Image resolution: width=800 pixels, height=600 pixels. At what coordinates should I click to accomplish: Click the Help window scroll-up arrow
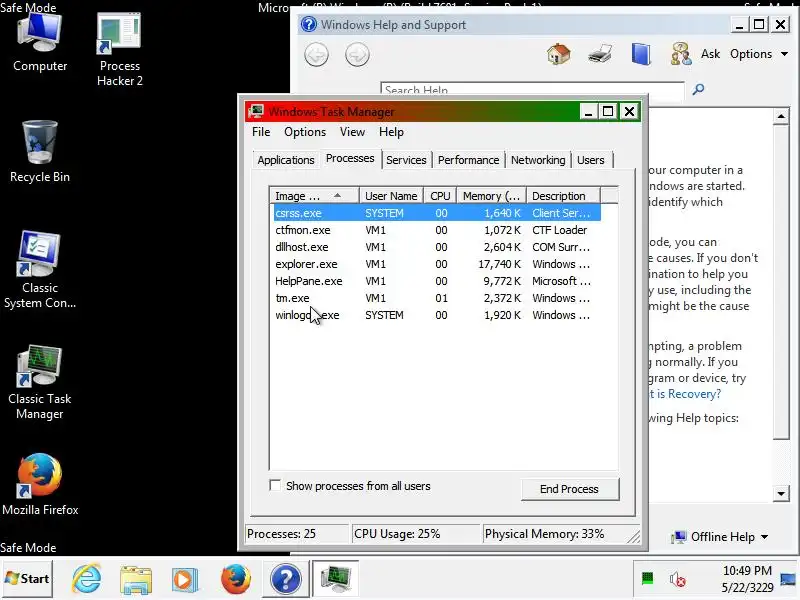pos(781,116)
